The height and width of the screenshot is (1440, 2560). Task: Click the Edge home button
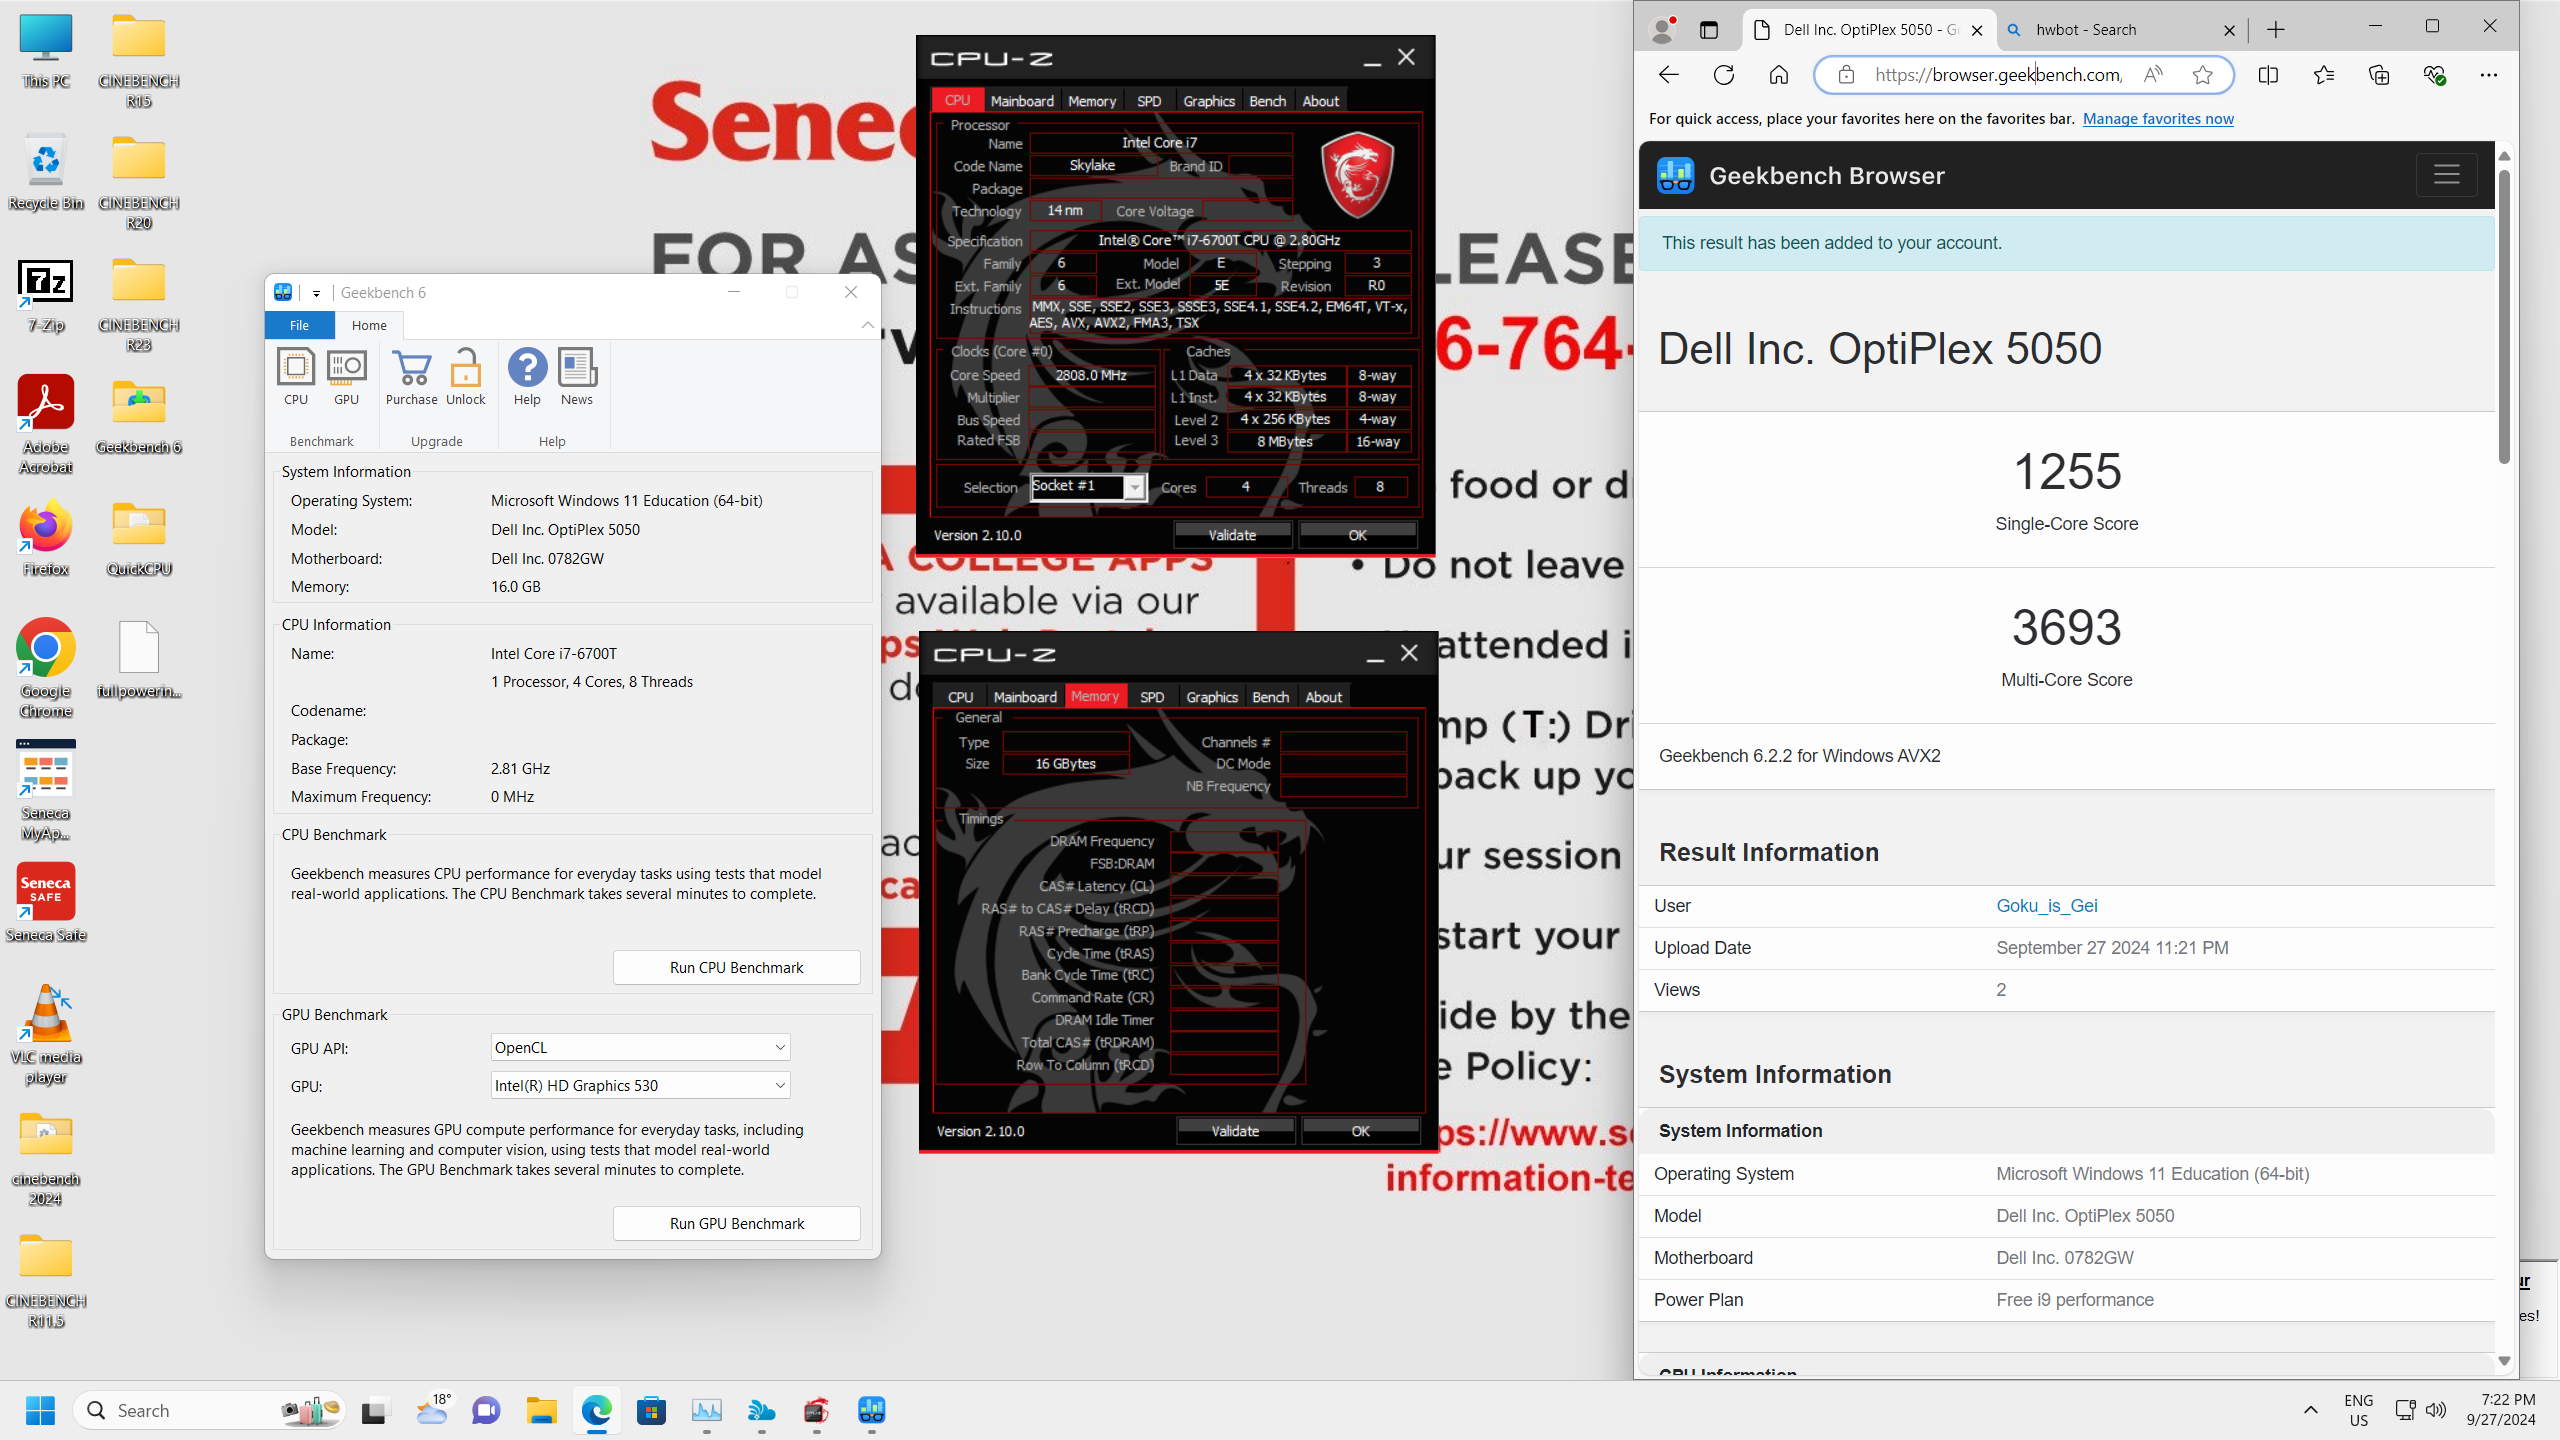point(1779,75)
